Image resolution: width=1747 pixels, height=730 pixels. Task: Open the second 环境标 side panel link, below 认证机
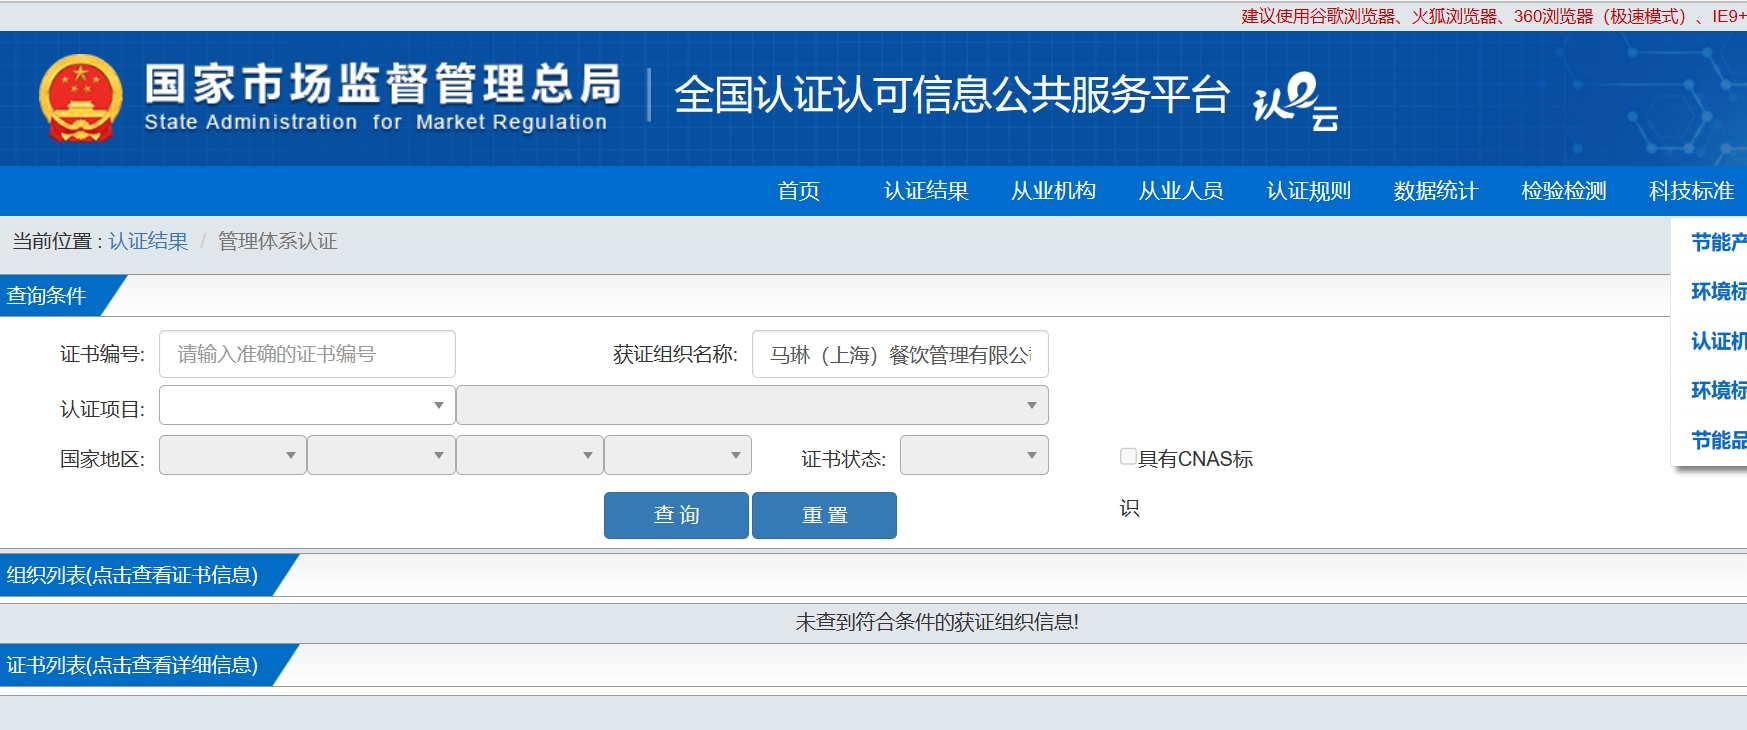point(1718,390)
